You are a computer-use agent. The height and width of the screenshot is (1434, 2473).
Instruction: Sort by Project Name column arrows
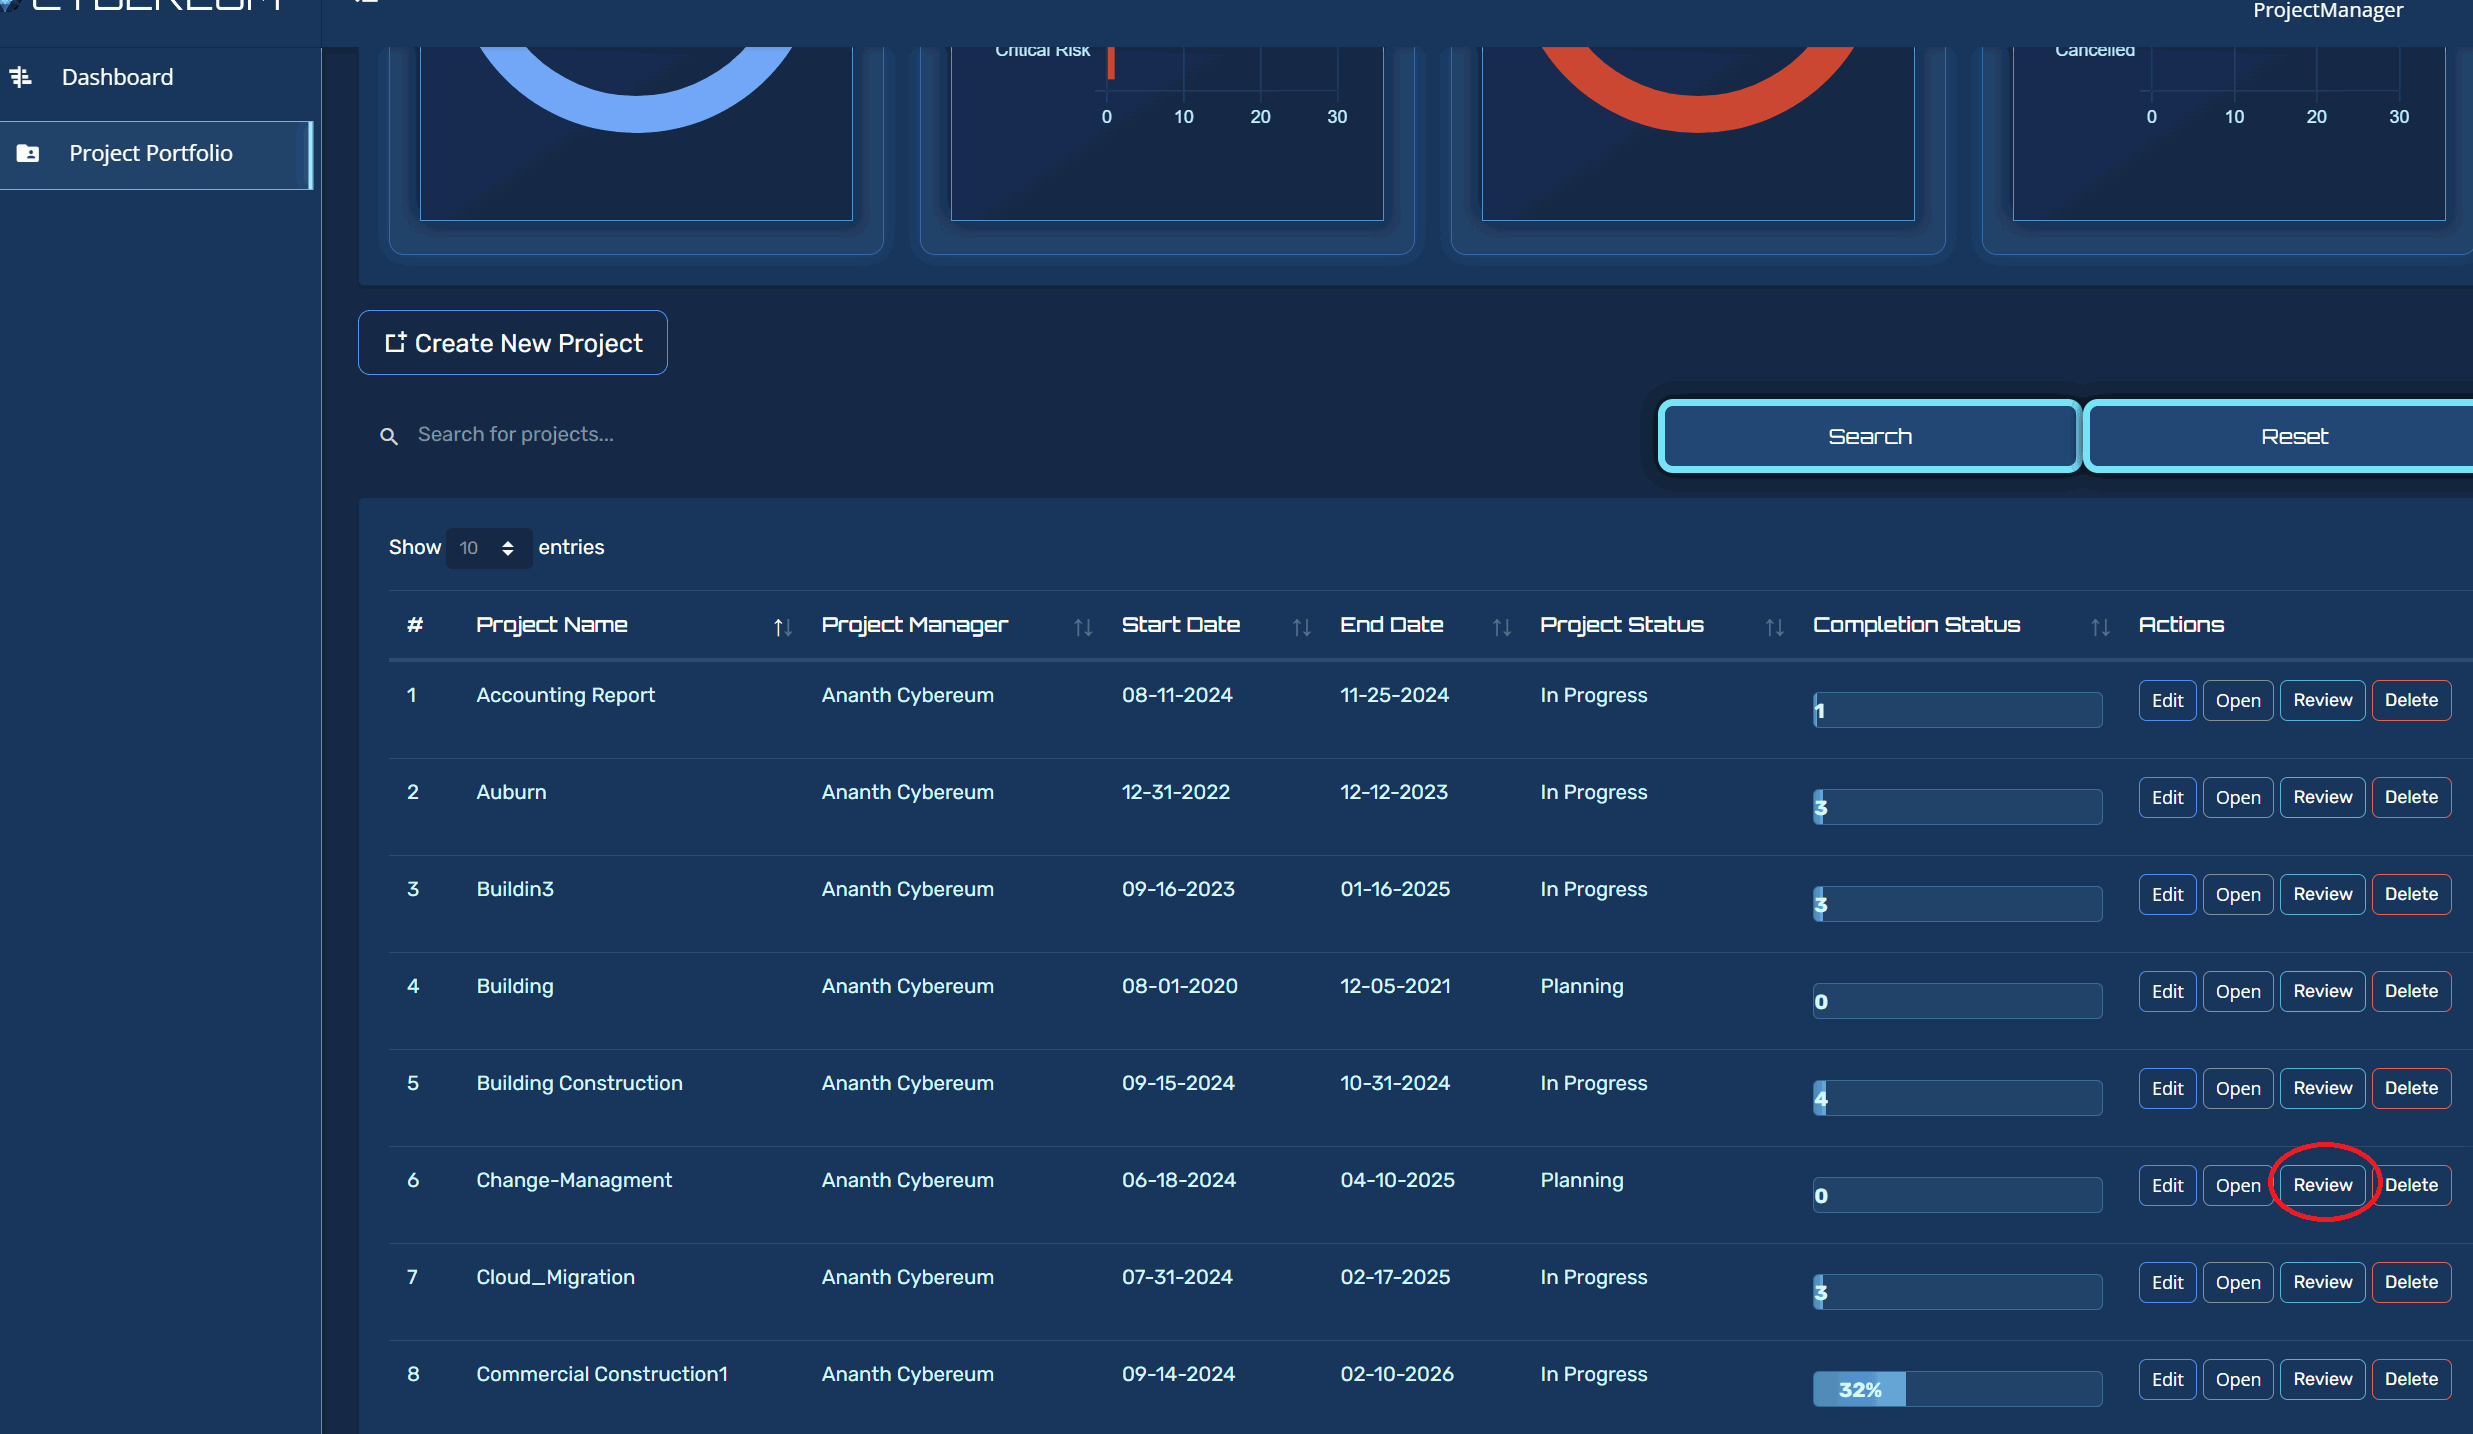783,627
